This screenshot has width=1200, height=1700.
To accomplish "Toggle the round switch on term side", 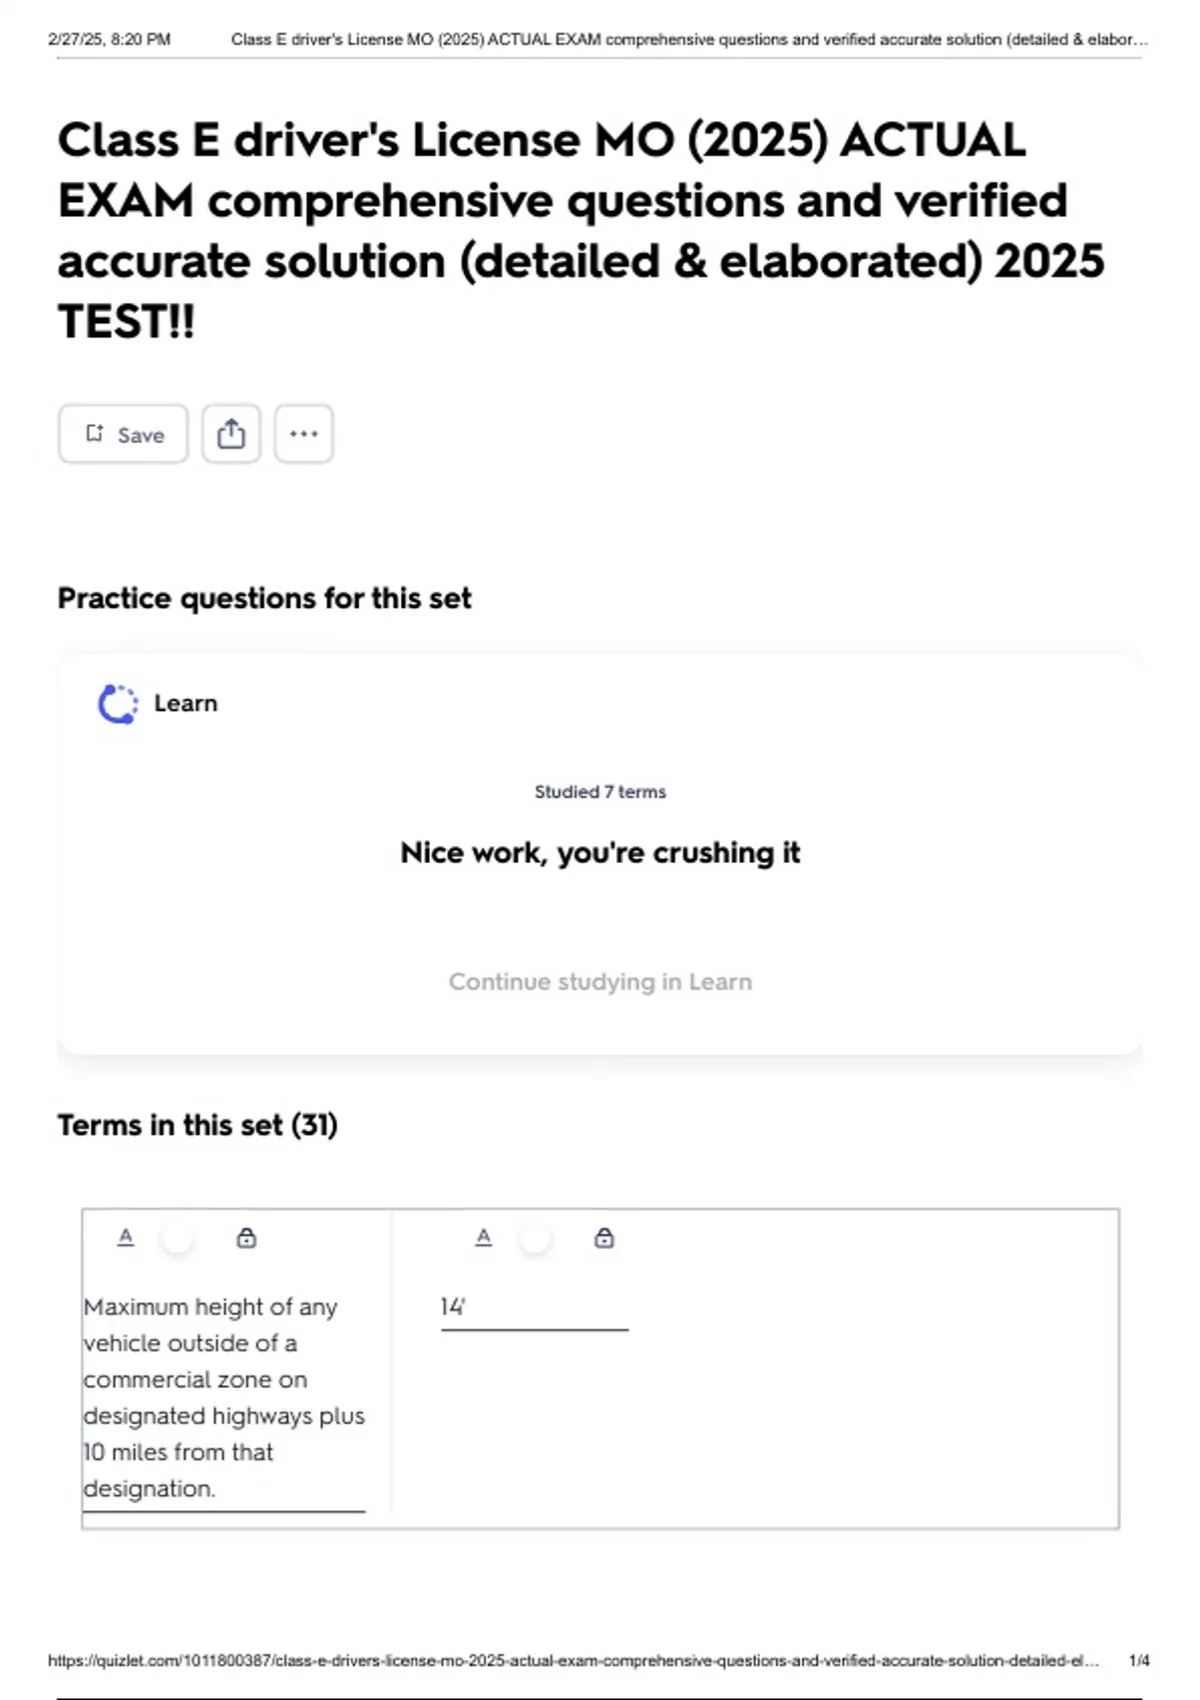I will (x=178, y=1238).
